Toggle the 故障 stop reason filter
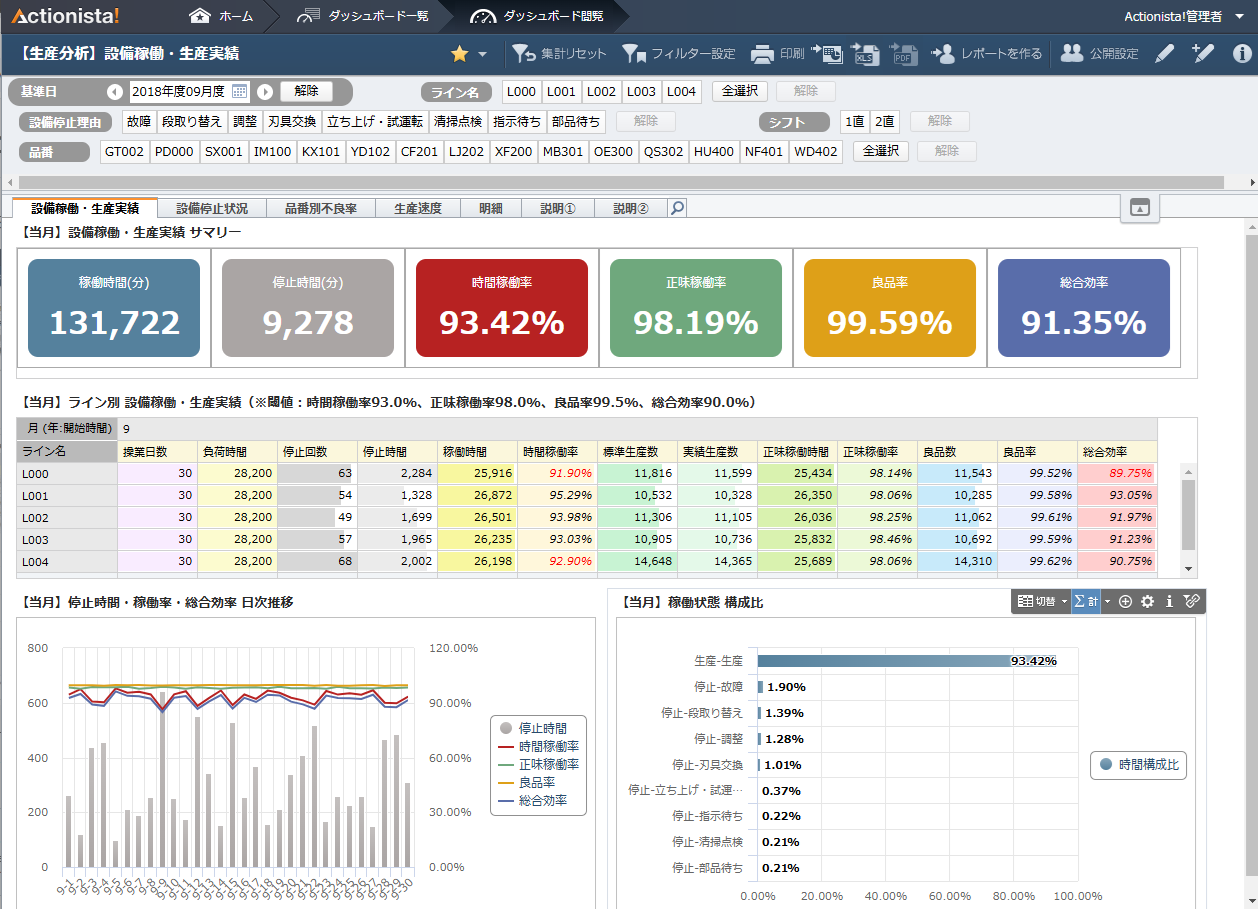This screenshot has height=909, width=1258. pos(139,122)
